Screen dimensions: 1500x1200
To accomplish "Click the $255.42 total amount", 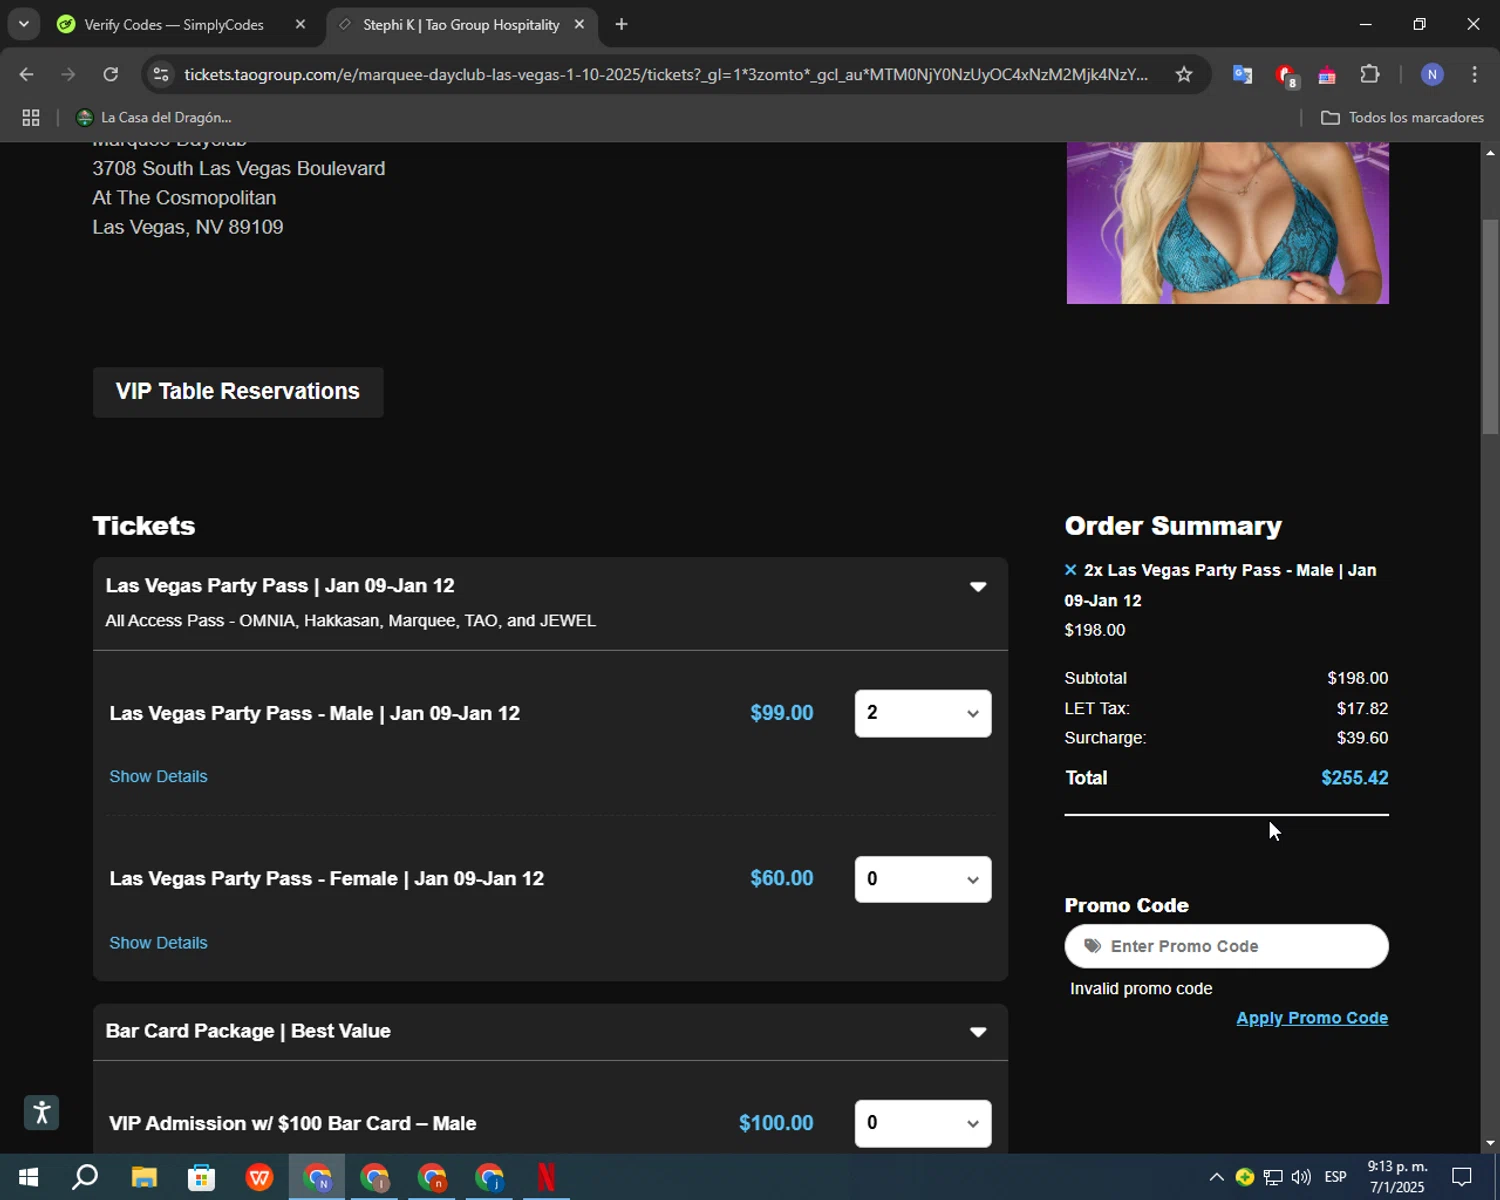I will click(1354, 778).
